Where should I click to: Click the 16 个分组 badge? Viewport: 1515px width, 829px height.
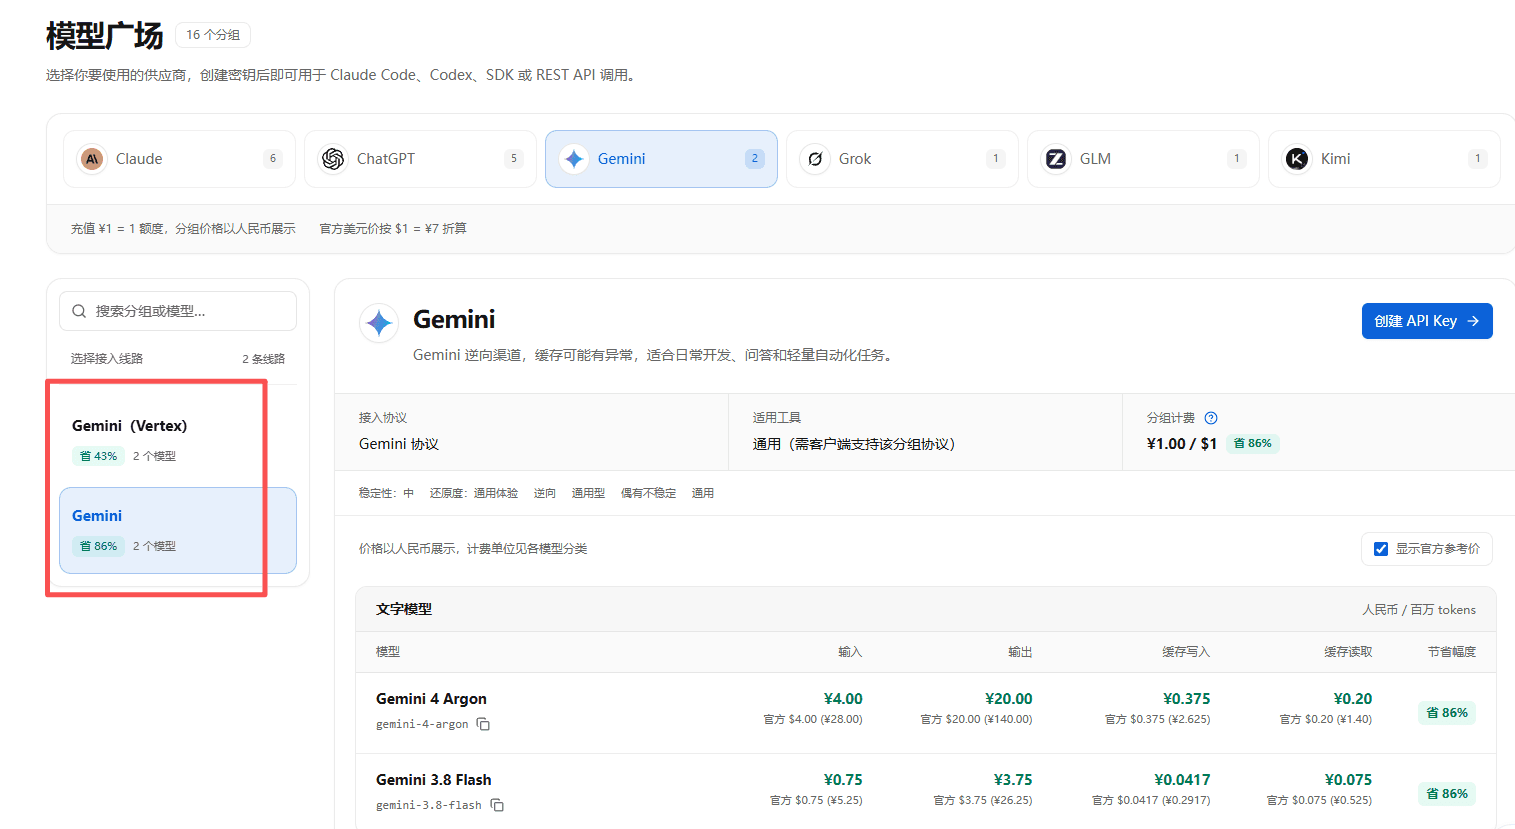coord(213,35)
